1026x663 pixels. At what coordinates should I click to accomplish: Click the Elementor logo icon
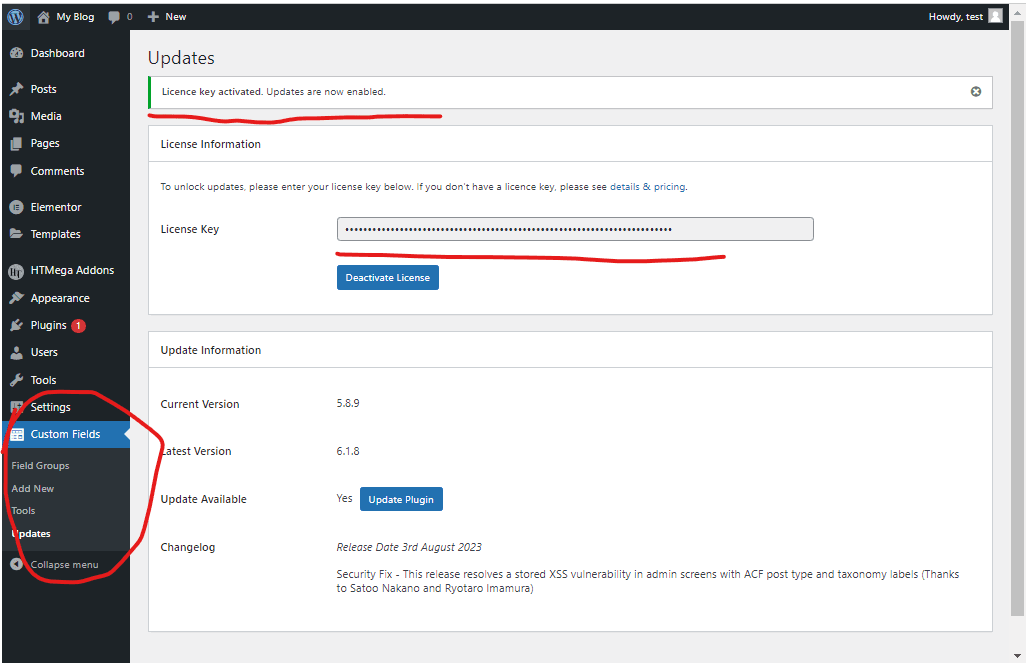pos(16,207)
